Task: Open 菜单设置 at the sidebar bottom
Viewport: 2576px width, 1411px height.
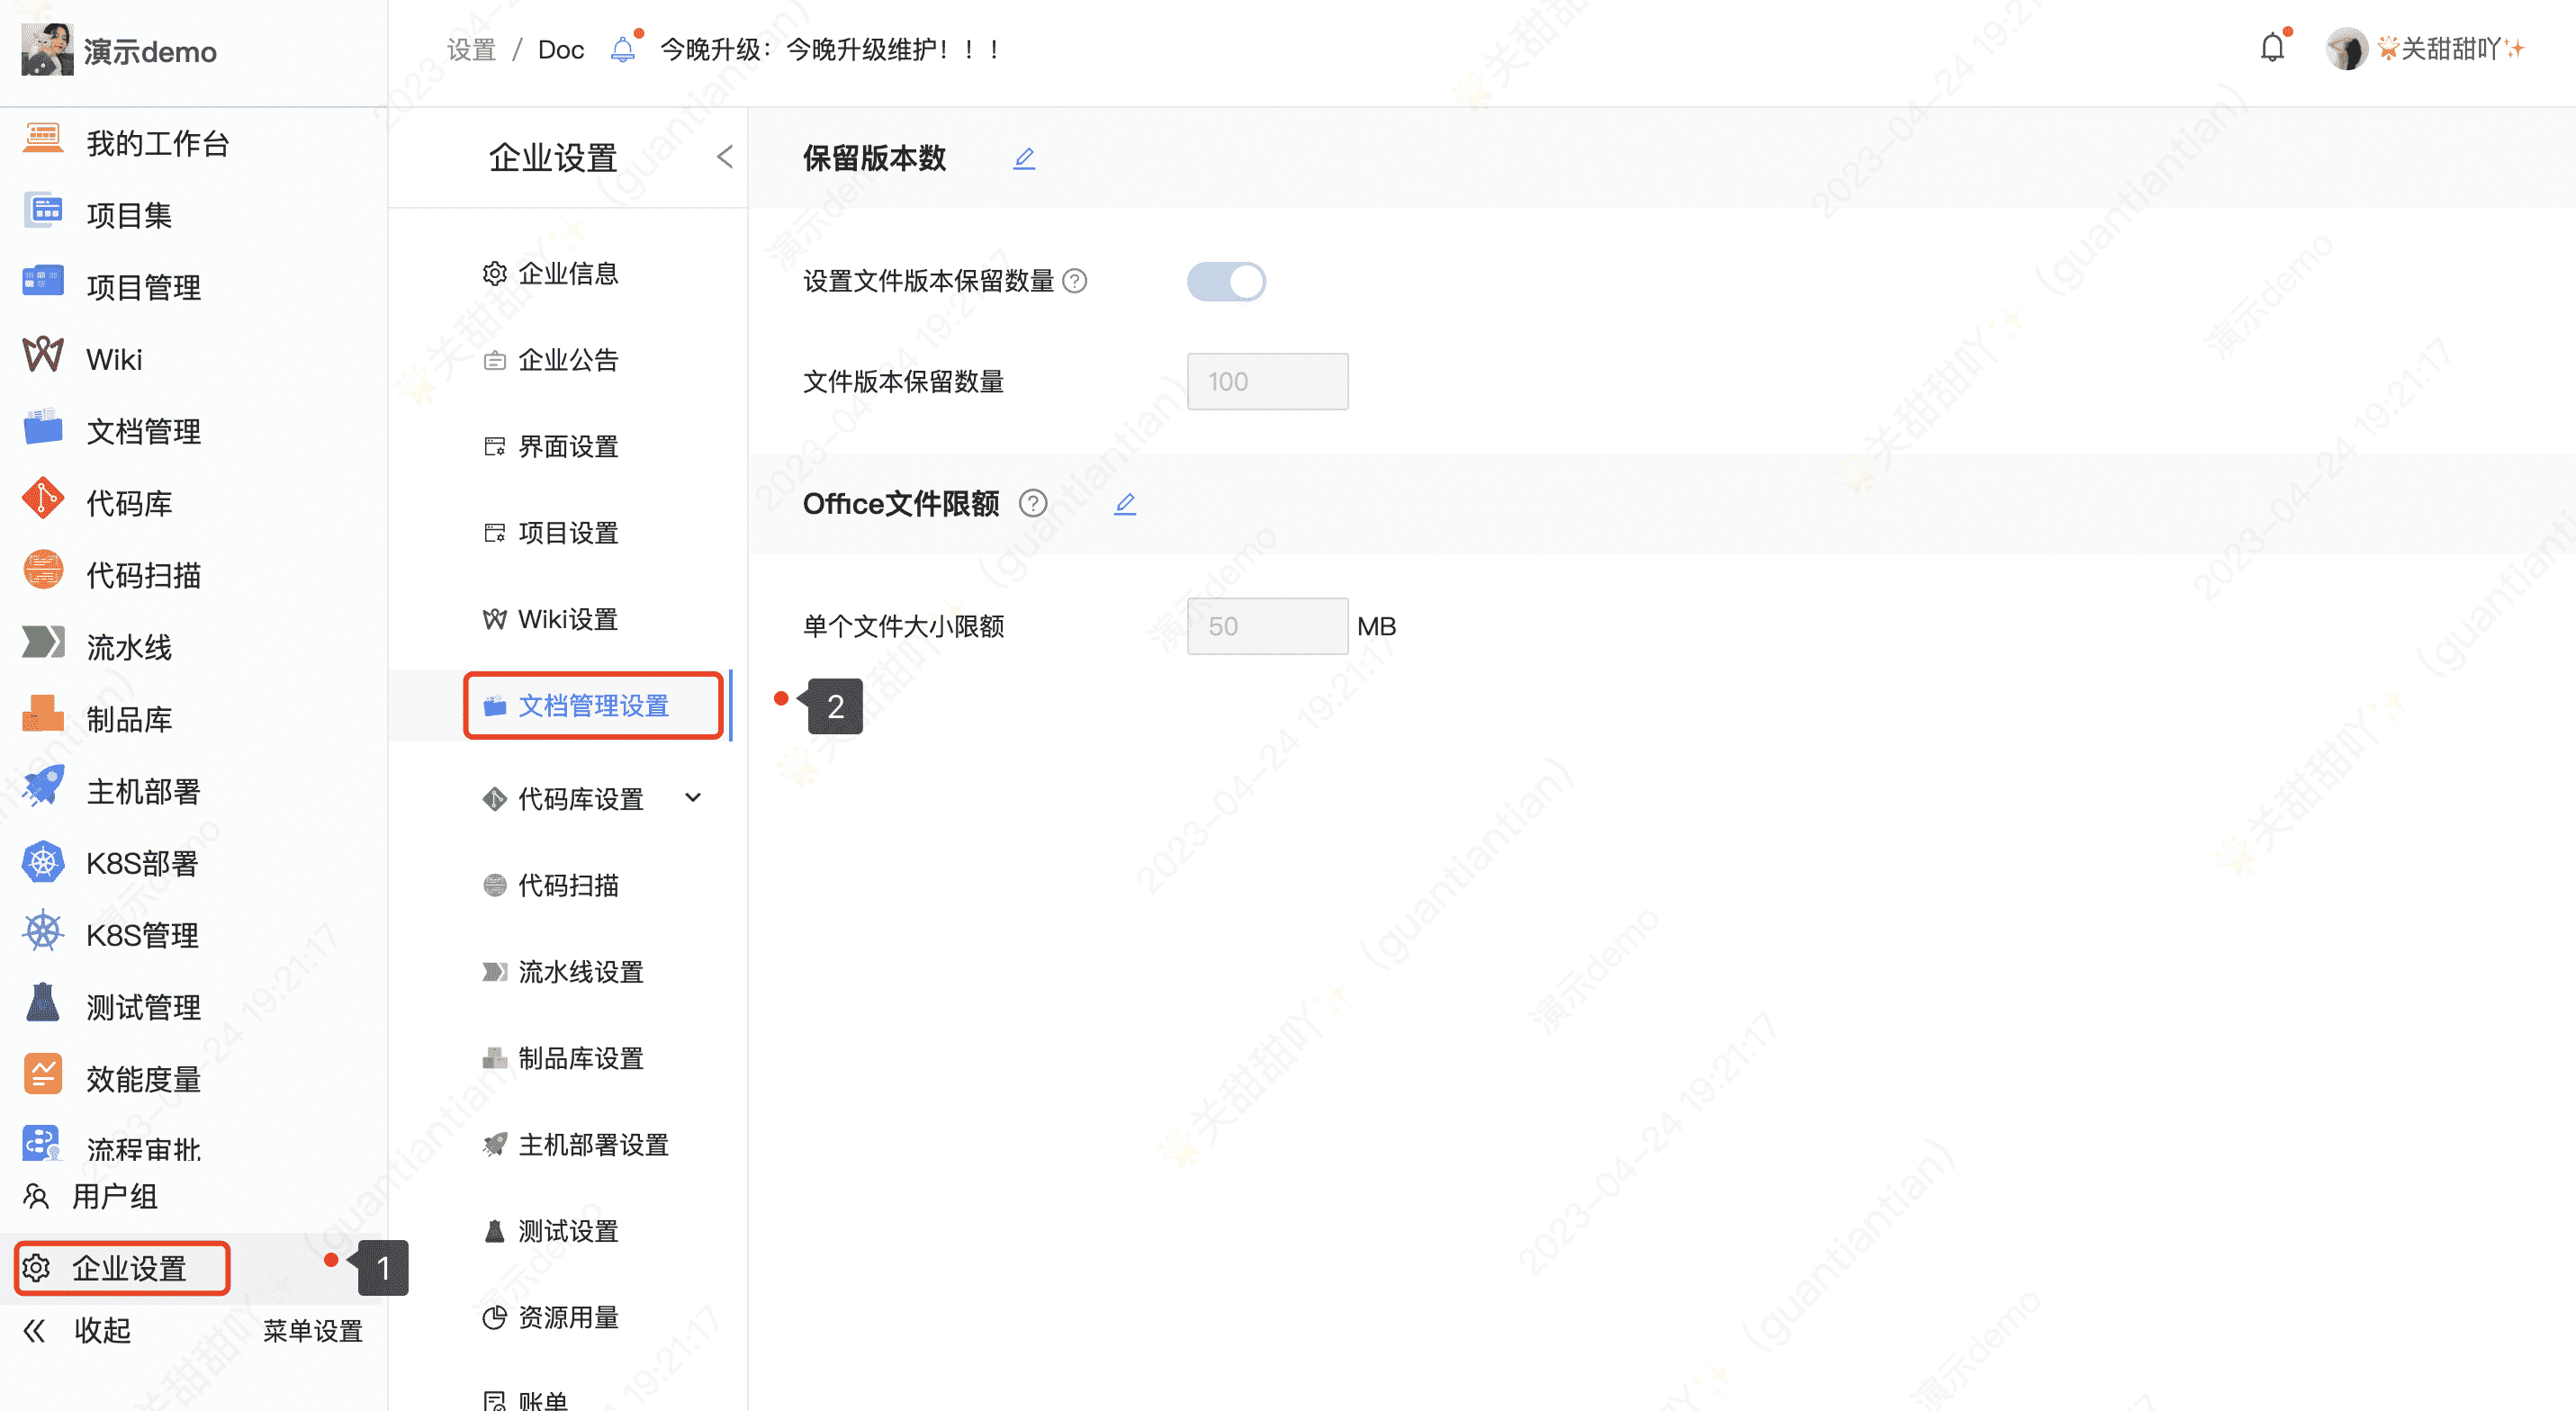Action: [311, 1331]
